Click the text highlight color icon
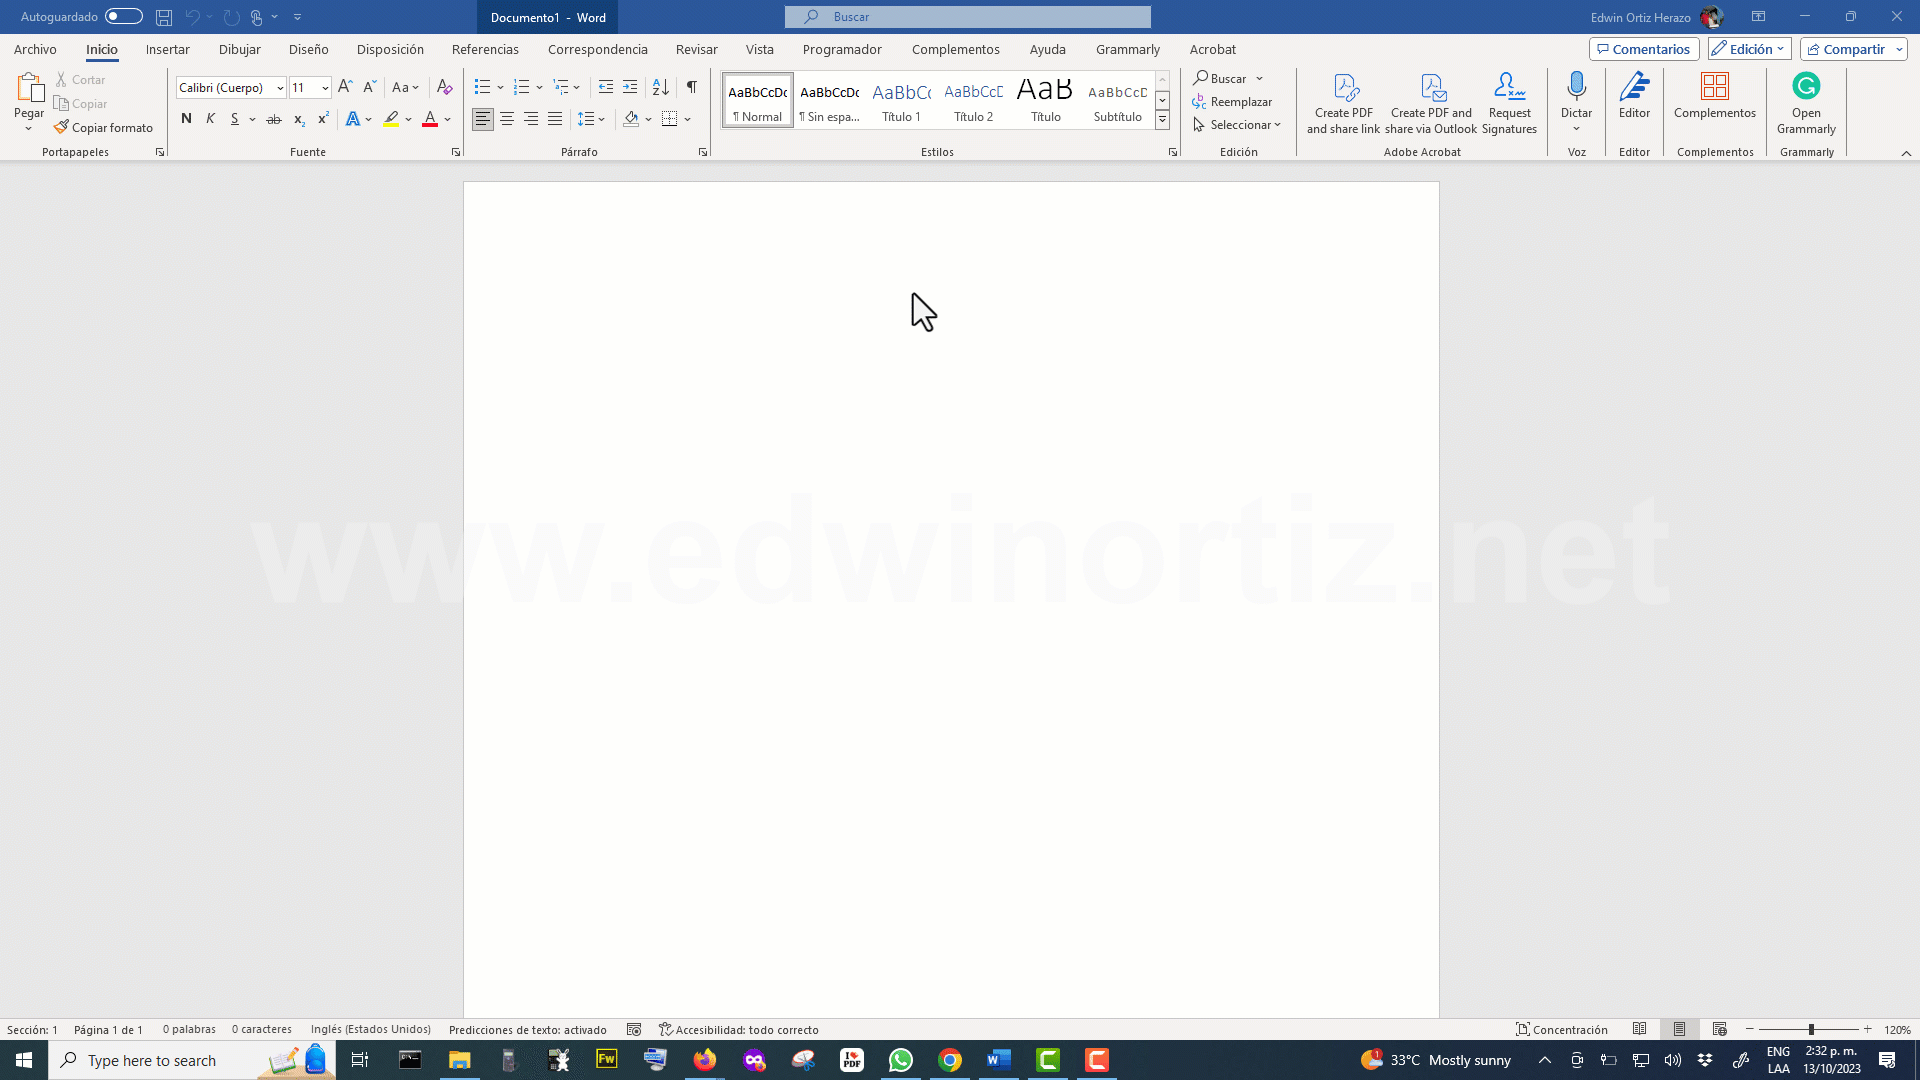The width and height of the screenshot is (1920, 1080). tap(392, 119)
